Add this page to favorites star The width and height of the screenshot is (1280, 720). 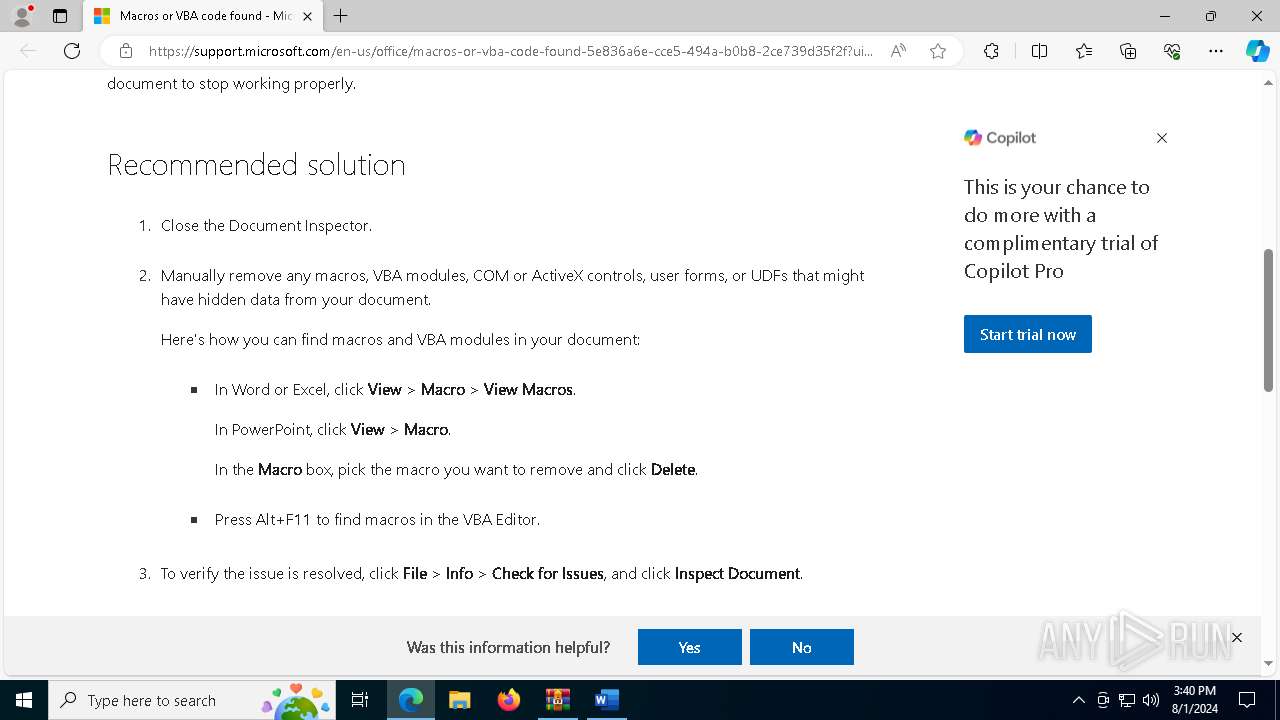click(937, 51)
